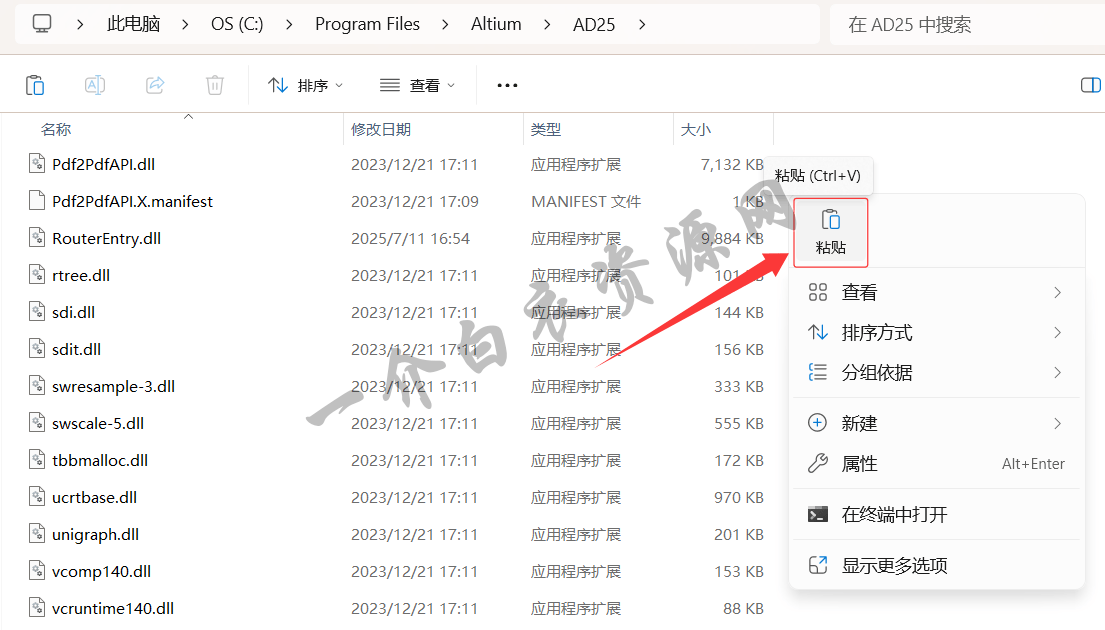Toggle the details pane icon at right

(x=1090, y=85)
